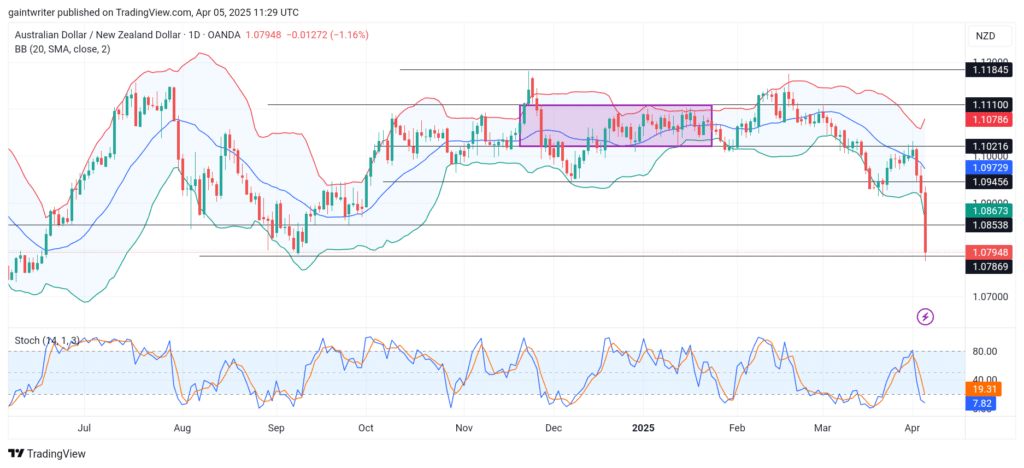Screen dimensions: 1024x468
Task: Click the 1.08538 price label
Action: pyautogui.click(x=989, y=225)
